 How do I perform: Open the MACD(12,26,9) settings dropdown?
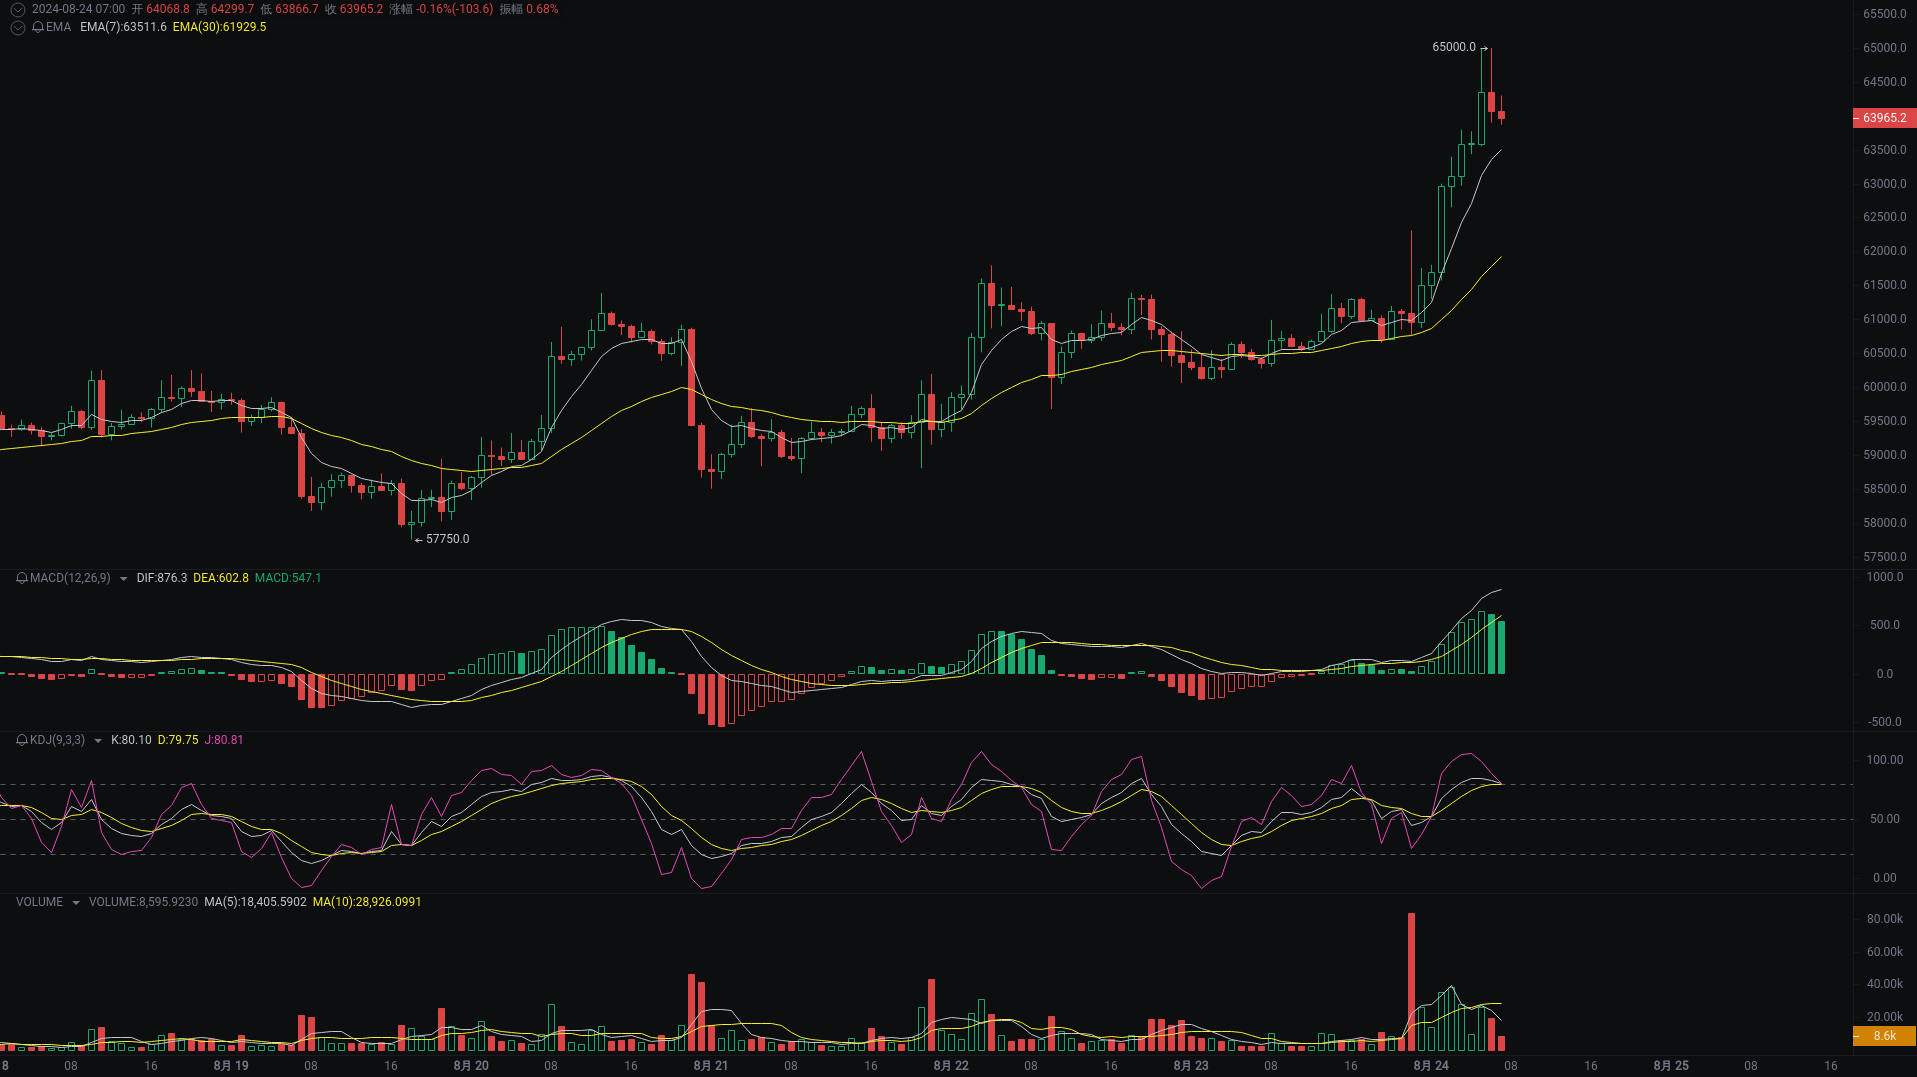click(122, 578)
